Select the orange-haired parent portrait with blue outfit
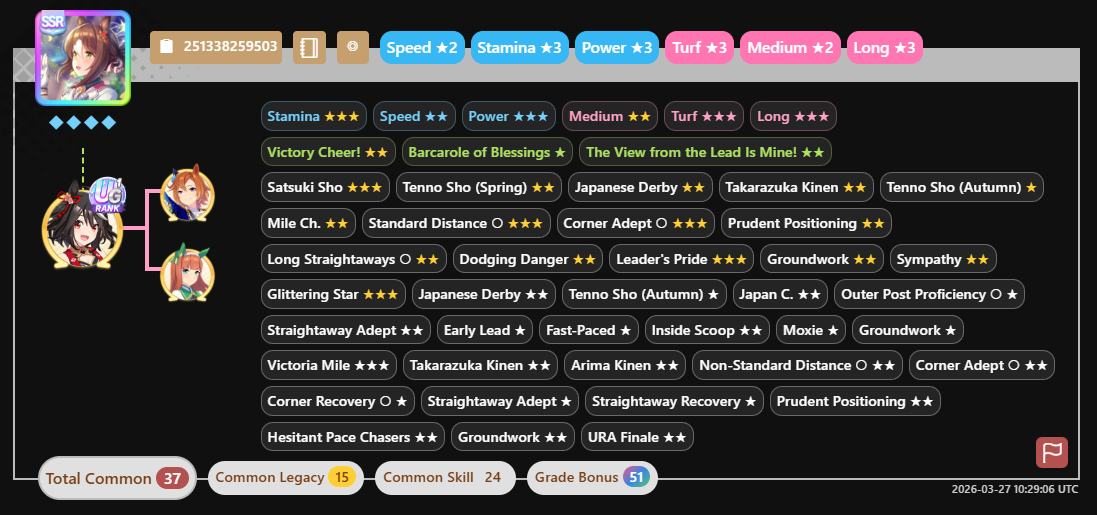Viewport: 1097px width, 515px height. click(187, 194)
